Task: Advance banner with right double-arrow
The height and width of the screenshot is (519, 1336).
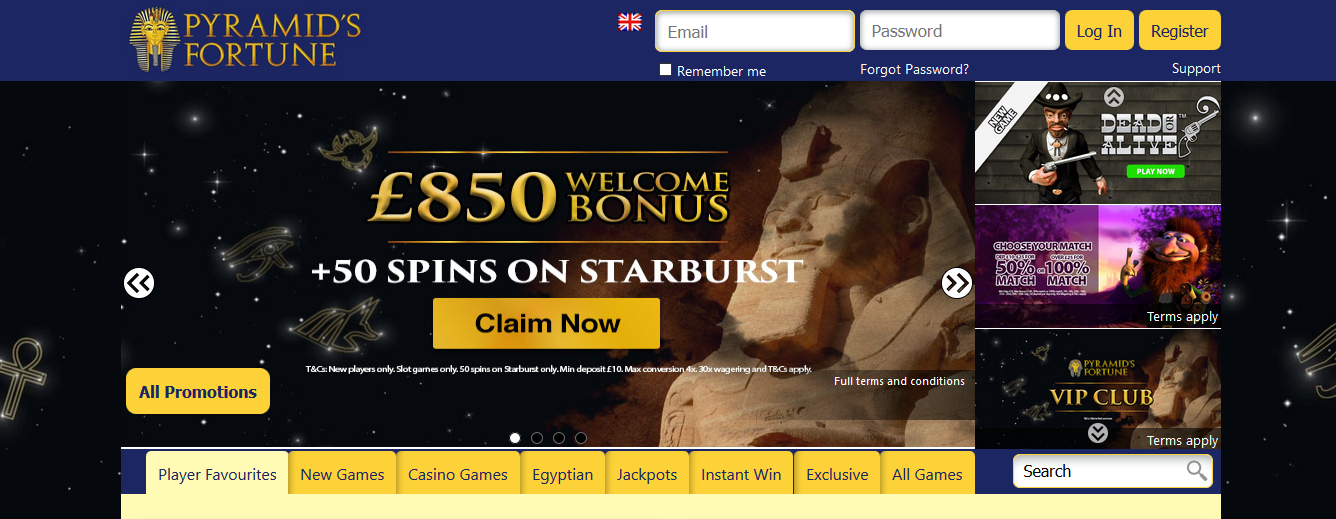Action: click(957, 283)
